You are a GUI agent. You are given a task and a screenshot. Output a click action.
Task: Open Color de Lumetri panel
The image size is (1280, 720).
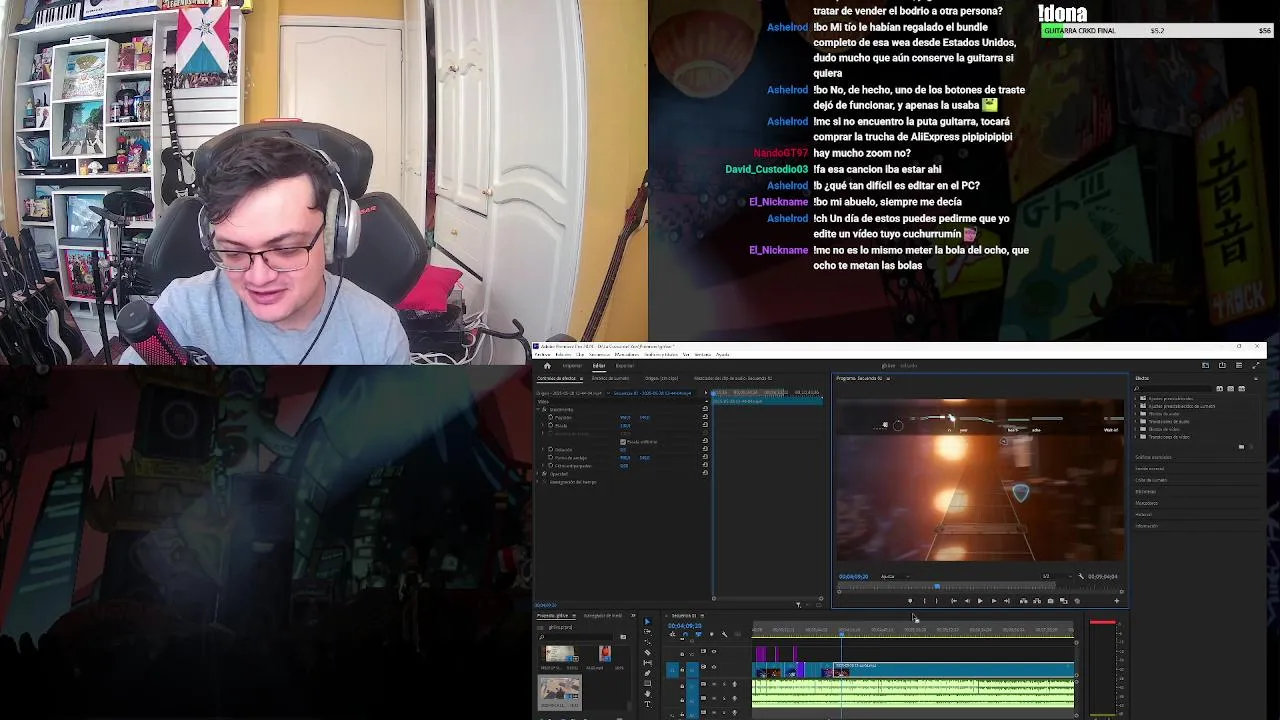(x=1151, y=480)
